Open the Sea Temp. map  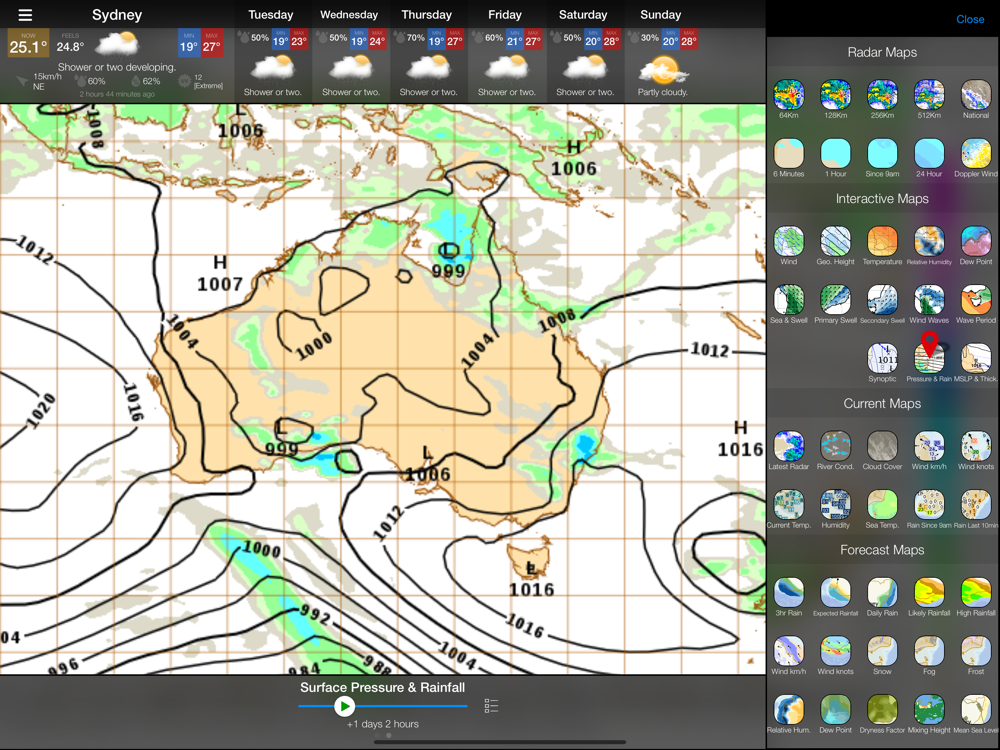tap(883, 505)
